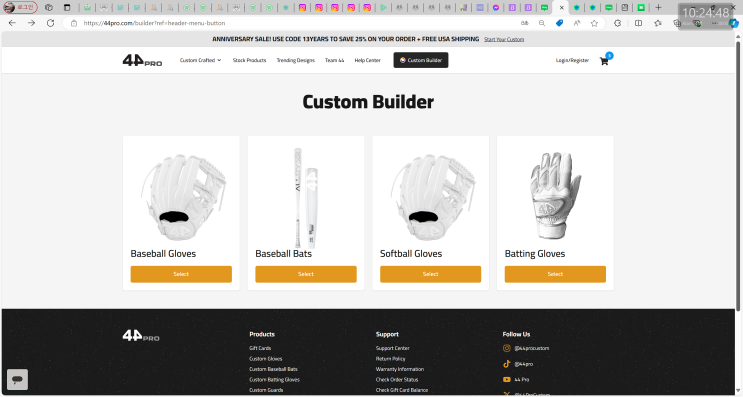Click the Softball Gloves card title

[x=411, y=254]
